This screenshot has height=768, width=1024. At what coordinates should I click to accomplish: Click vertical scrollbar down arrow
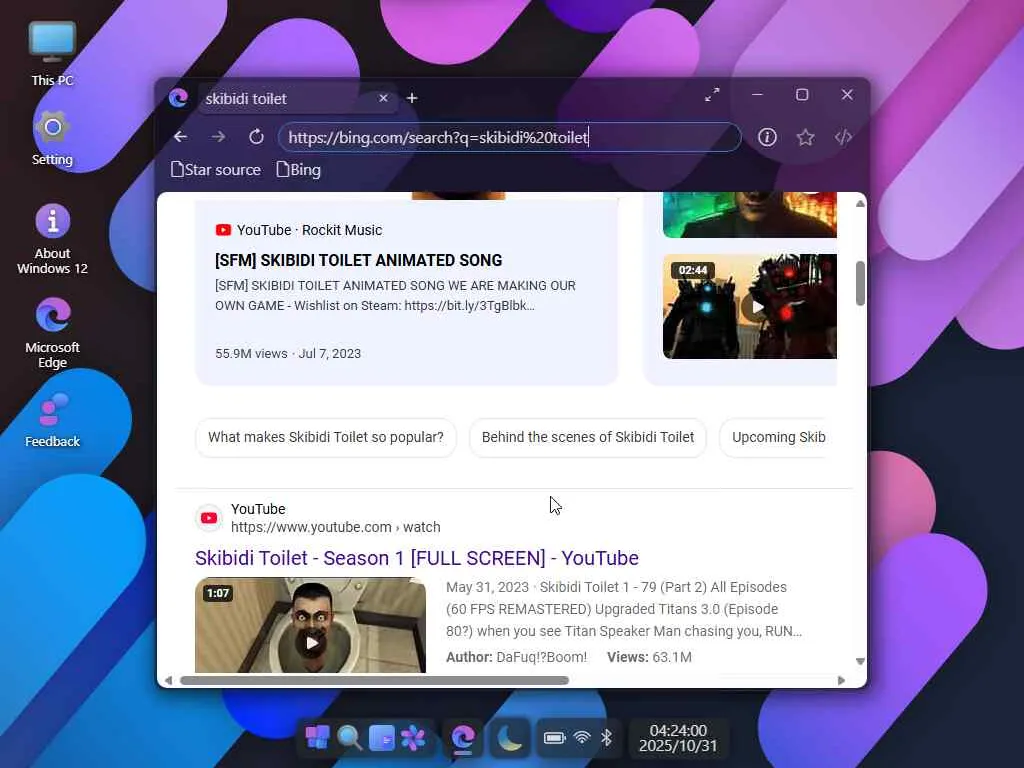click(x=860, y=662)
